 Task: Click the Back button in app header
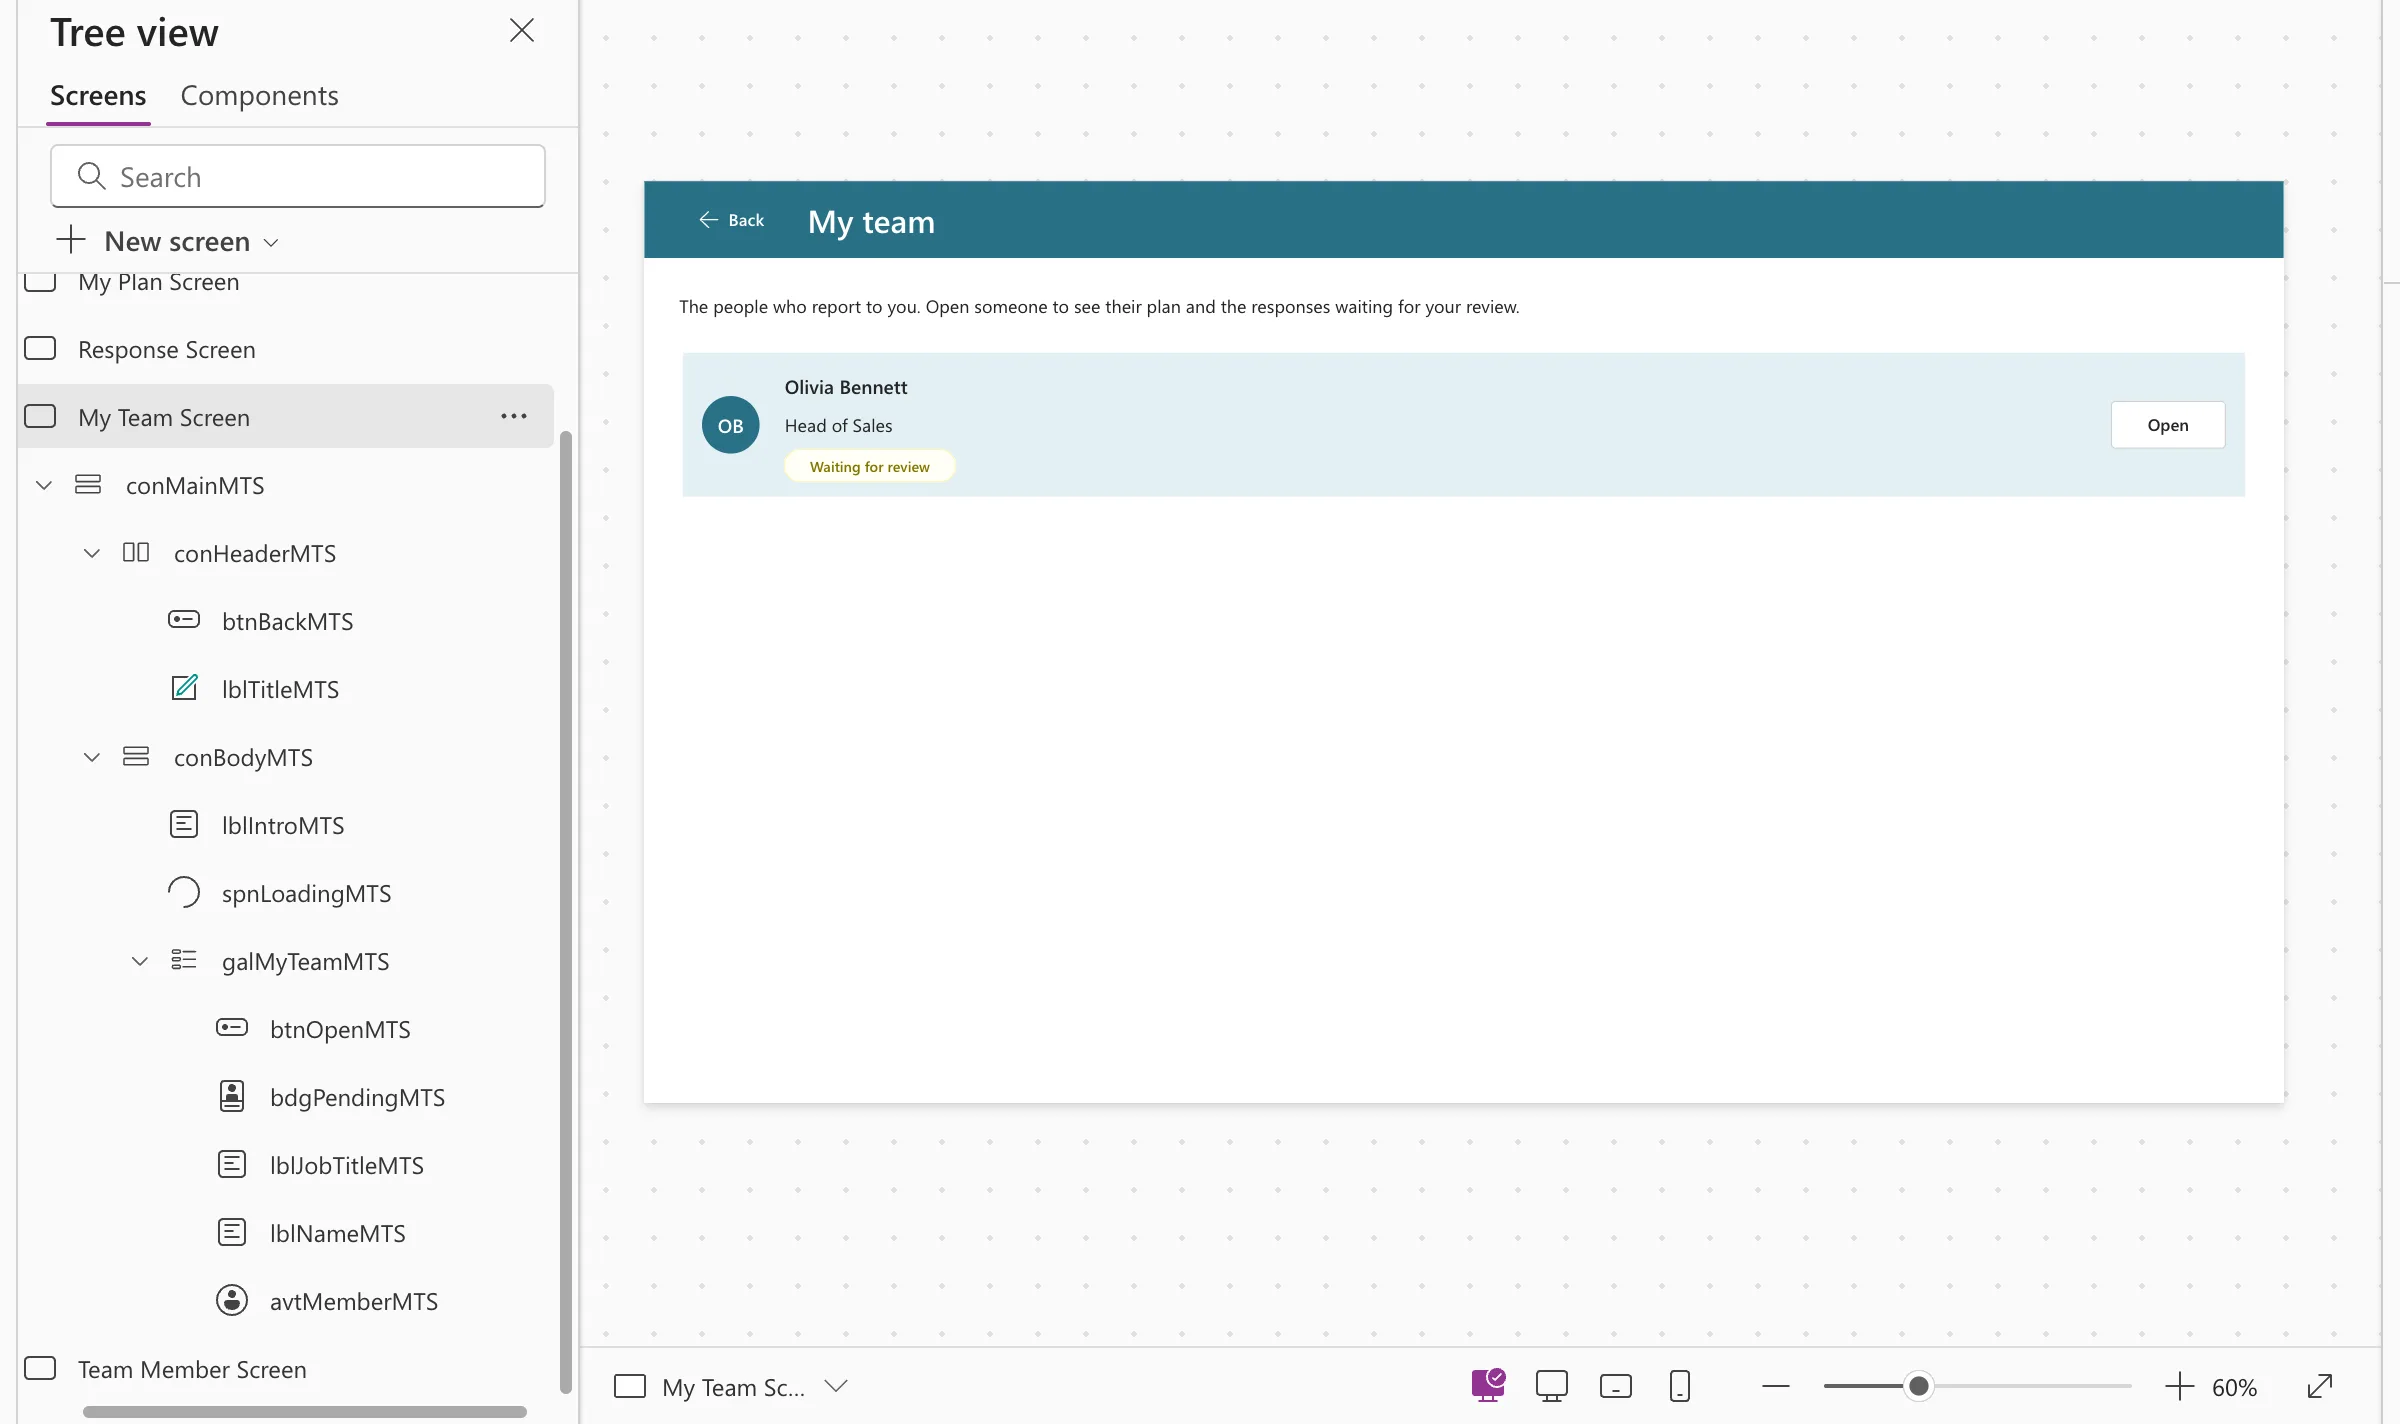click(732, 220)
